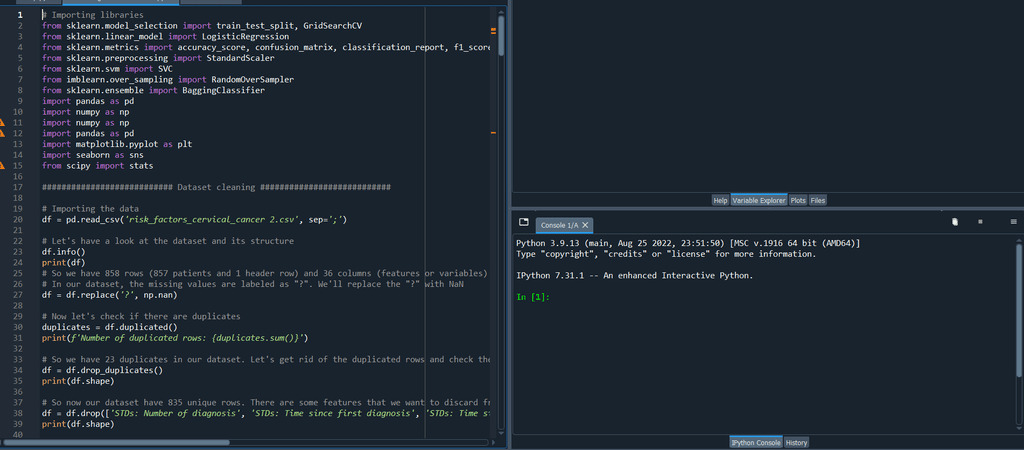1024x450 pixels.
Task: Click 'import seaborn as sns' line
Action: (x=93, y=155)
